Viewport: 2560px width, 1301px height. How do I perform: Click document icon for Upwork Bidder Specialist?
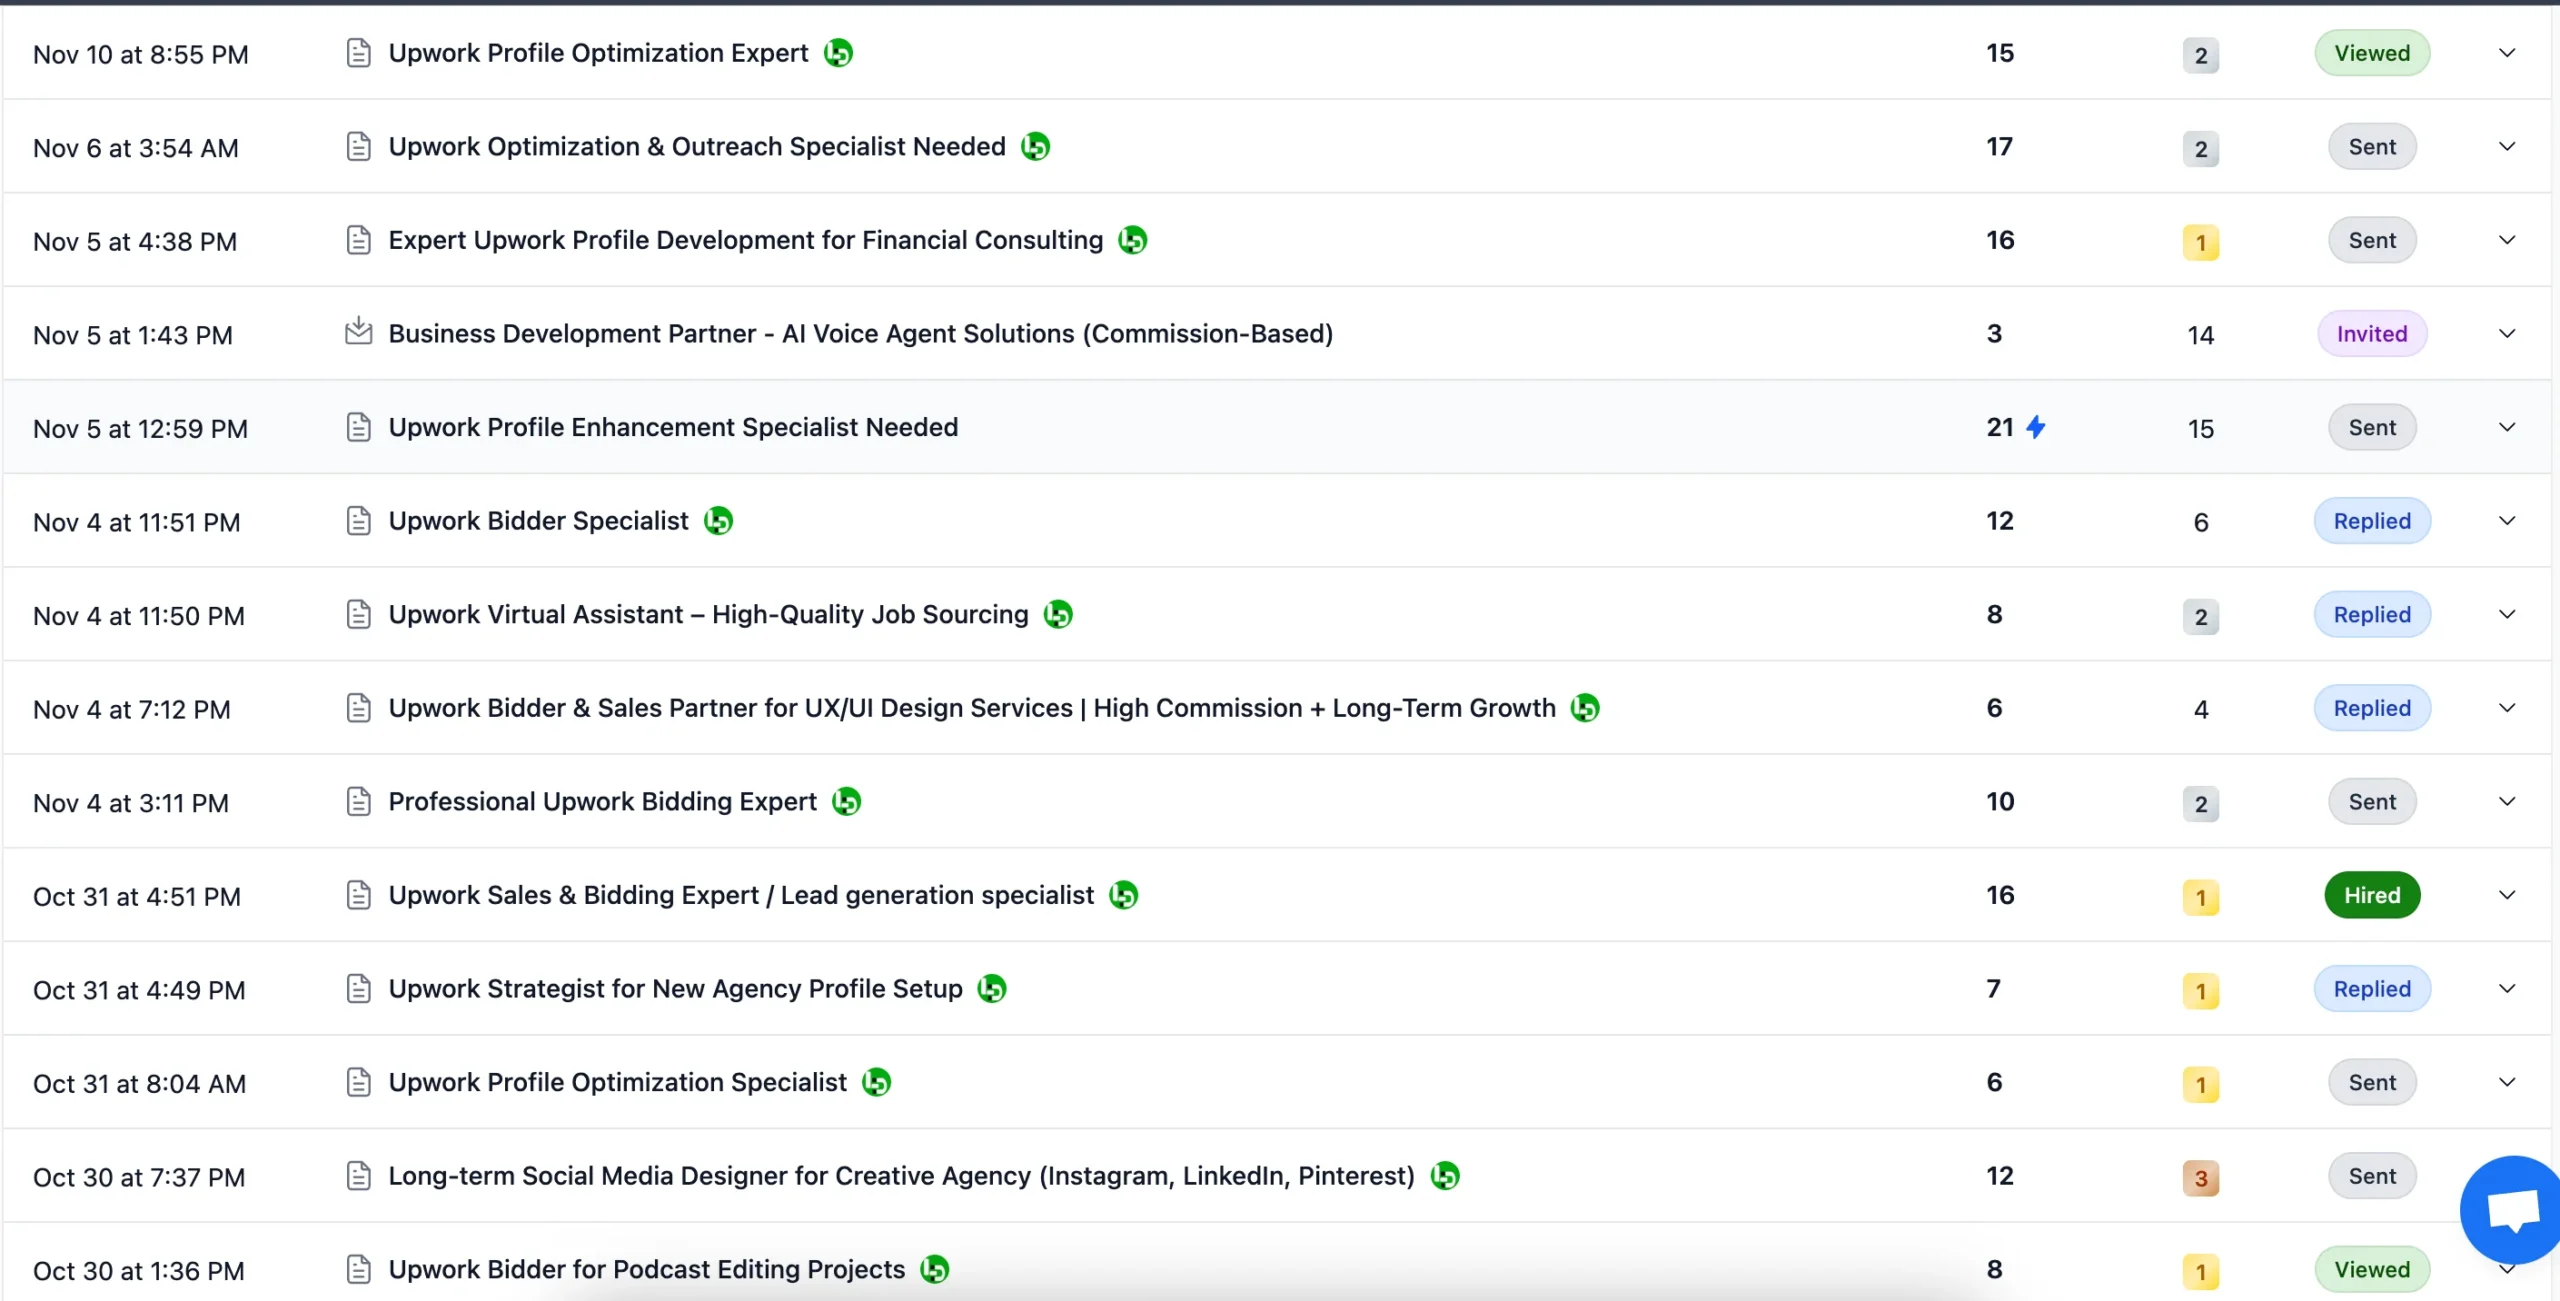(x=358, y=521)
